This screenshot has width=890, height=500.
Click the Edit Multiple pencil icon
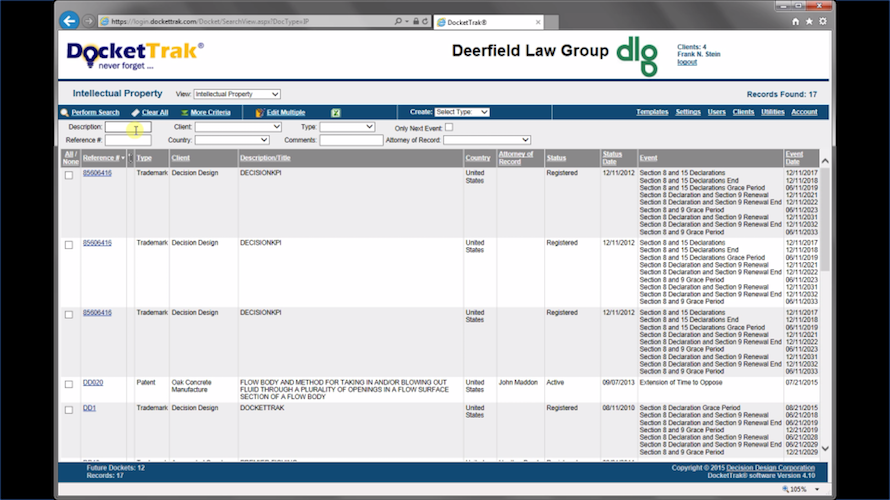point(260,112)
